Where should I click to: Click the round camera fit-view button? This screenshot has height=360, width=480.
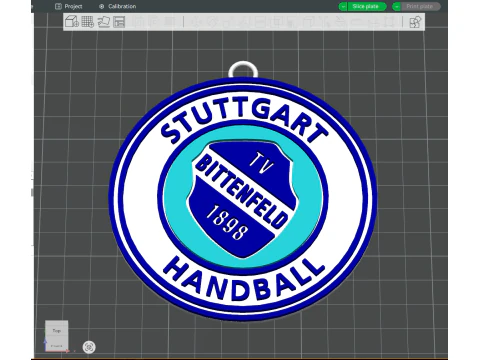click(89, 347)
